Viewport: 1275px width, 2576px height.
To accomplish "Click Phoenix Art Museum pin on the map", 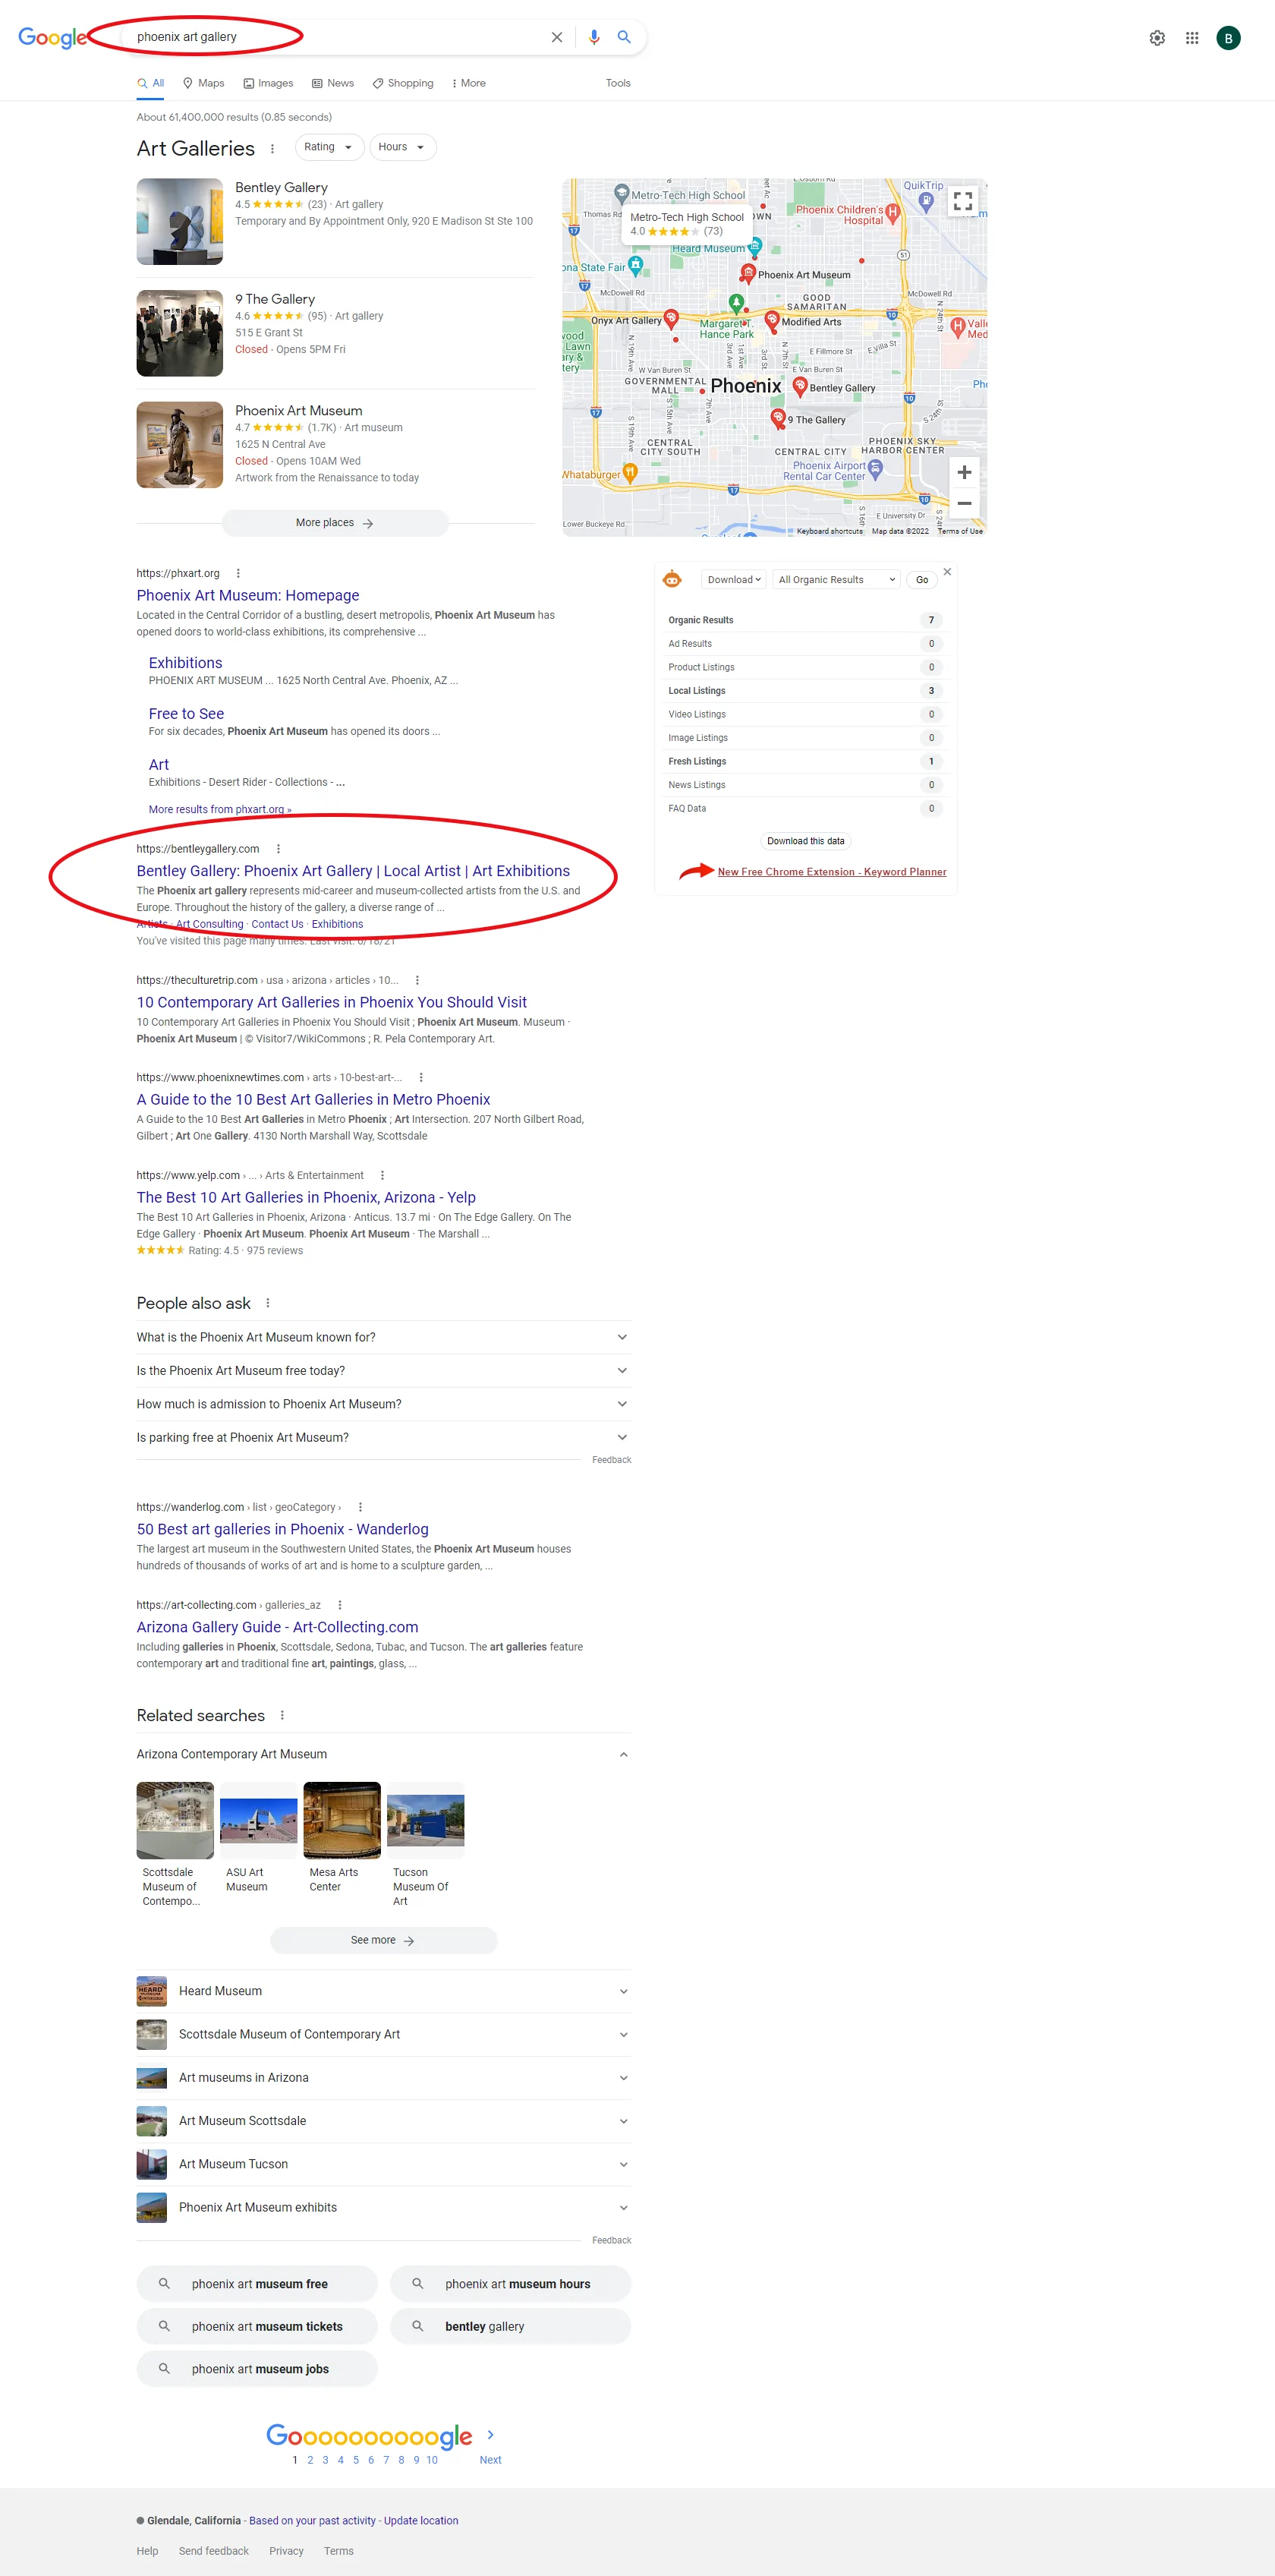I will coord(748,273).
